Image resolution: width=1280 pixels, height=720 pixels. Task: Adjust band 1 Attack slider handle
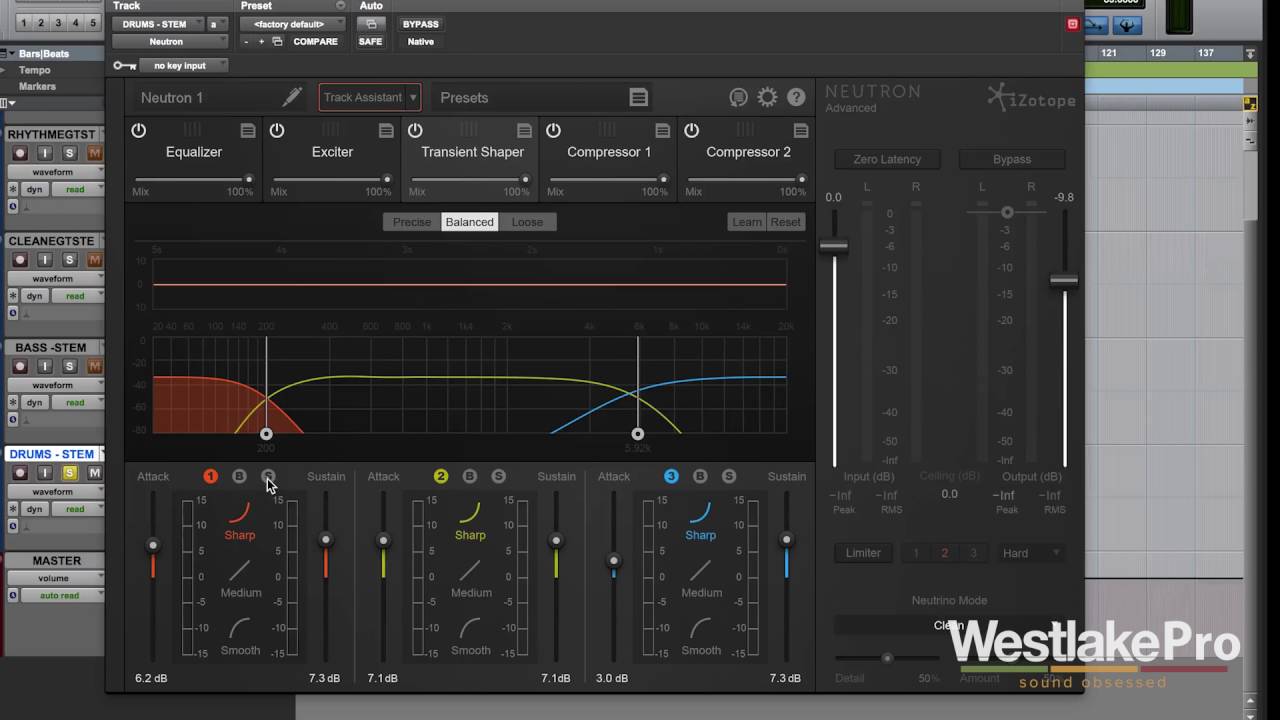pyautogui.click(x=153, y=545)
